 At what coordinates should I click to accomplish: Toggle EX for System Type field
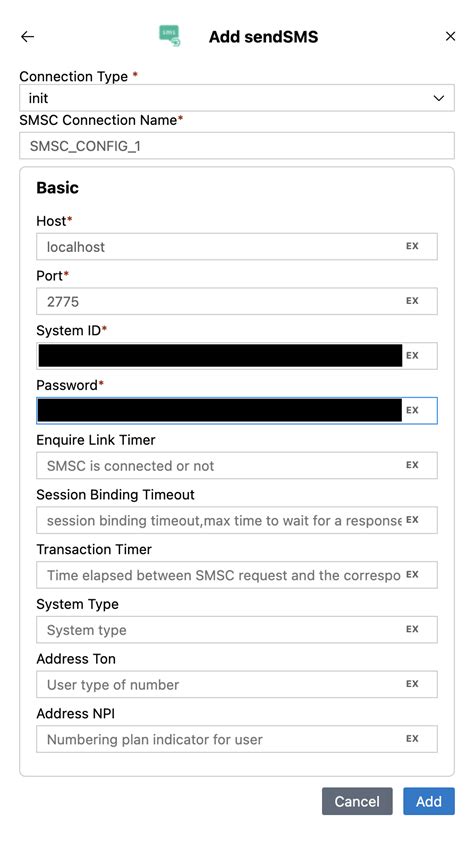[x=412, y=629]
